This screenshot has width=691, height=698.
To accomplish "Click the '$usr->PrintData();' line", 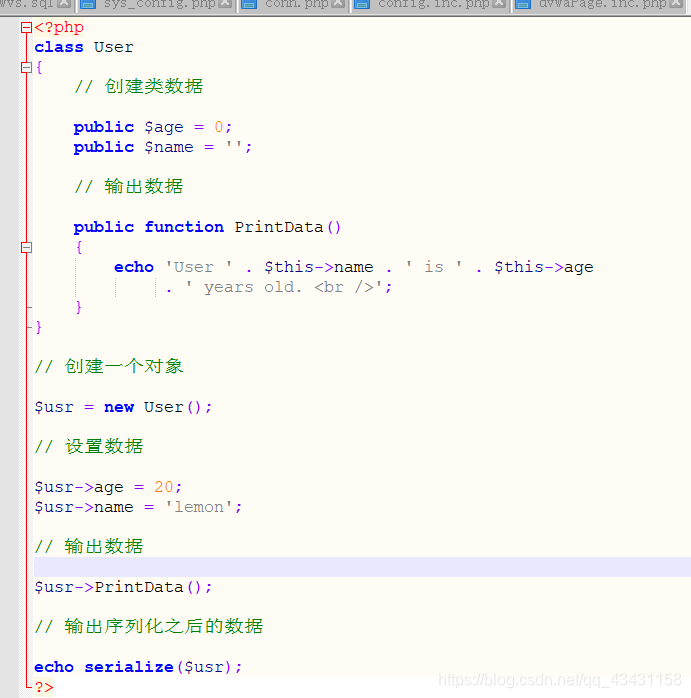I will pyautogui.click(x=123, y=587).
